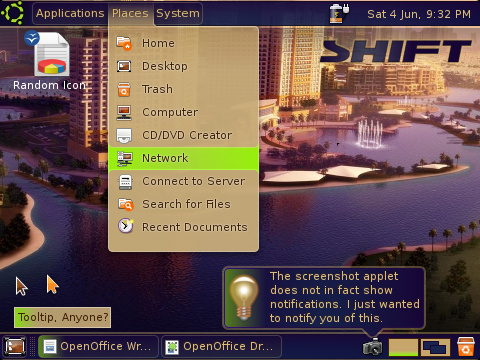The height and width of the screenshot is (360, 480).
Task: Click the Desktop entry's icon
Action: coord(124,66)
